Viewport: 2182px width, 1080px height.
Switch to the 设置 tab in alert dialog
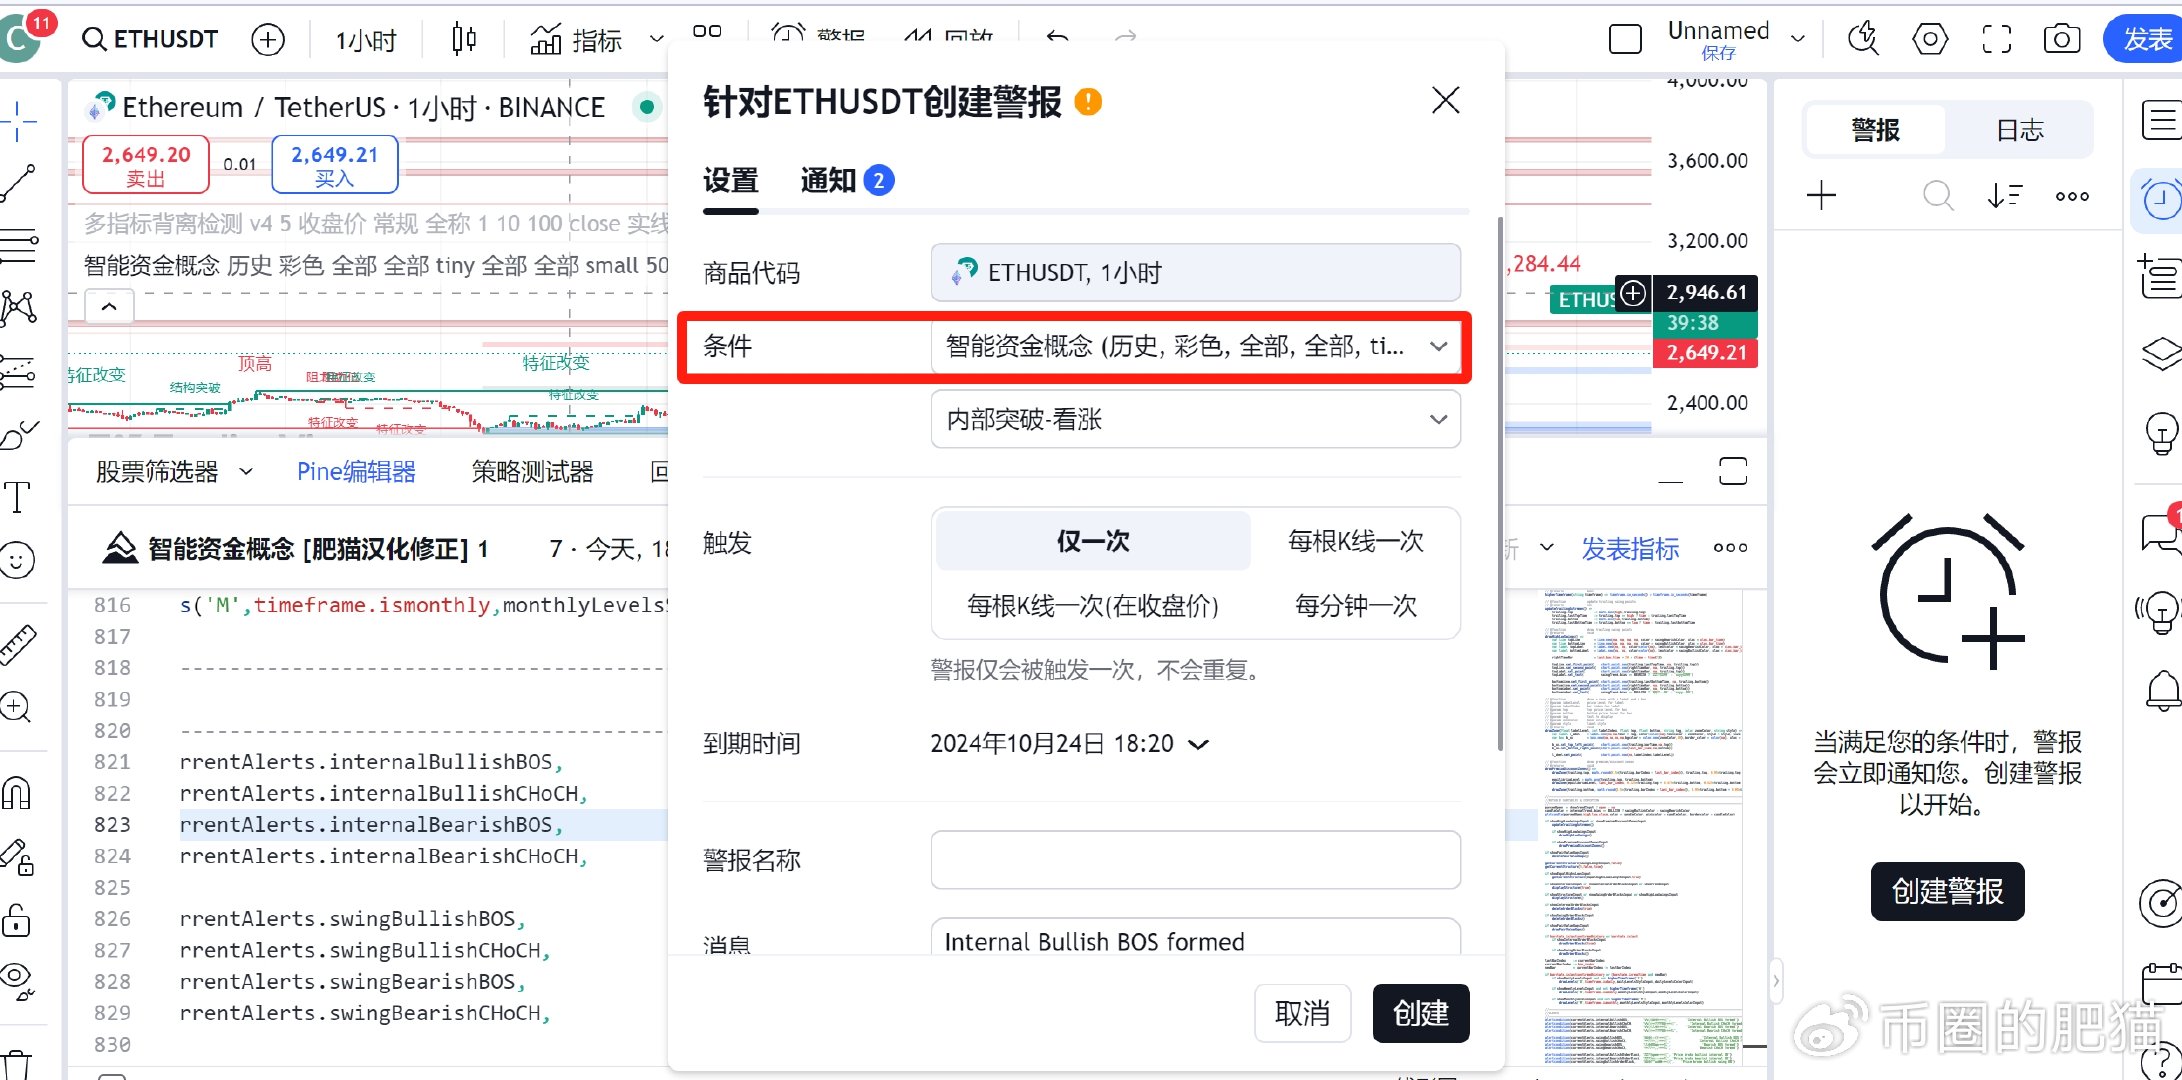[x=731, y=181]
